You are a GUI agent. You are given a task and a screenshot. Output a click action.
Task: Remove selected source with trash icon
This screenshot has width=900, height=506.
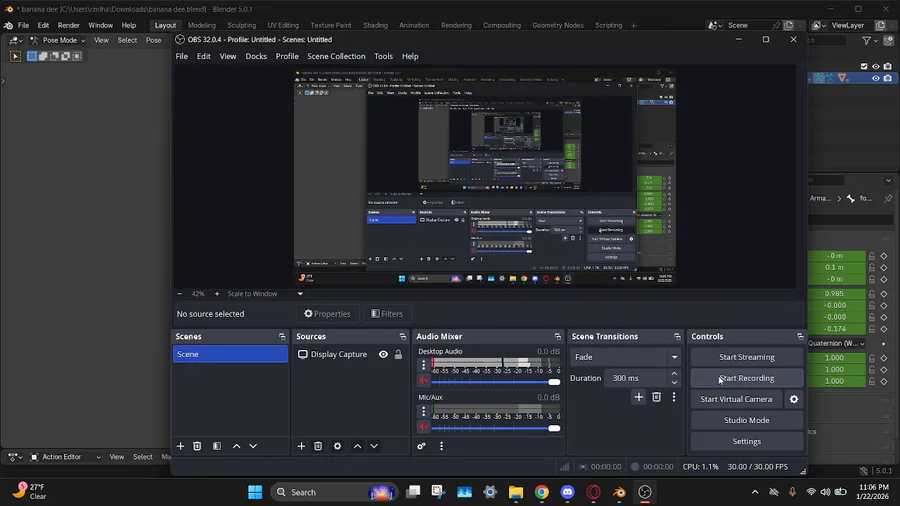coord(318,446)
